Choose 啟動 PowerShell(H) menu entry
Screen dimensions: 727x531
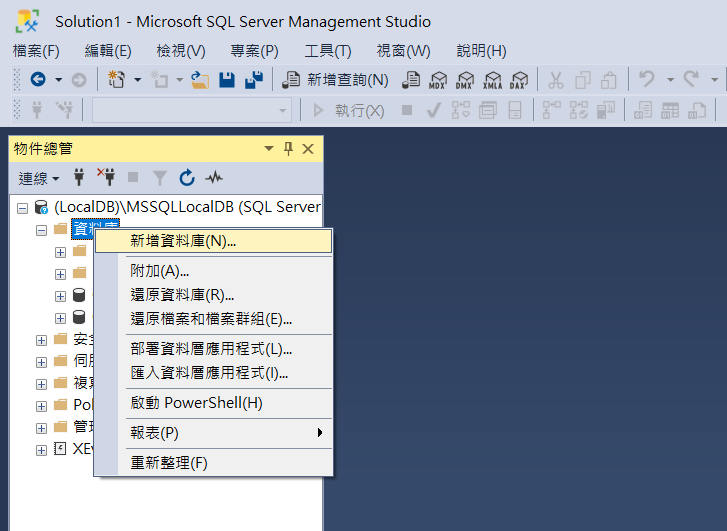tap(214, 403)
